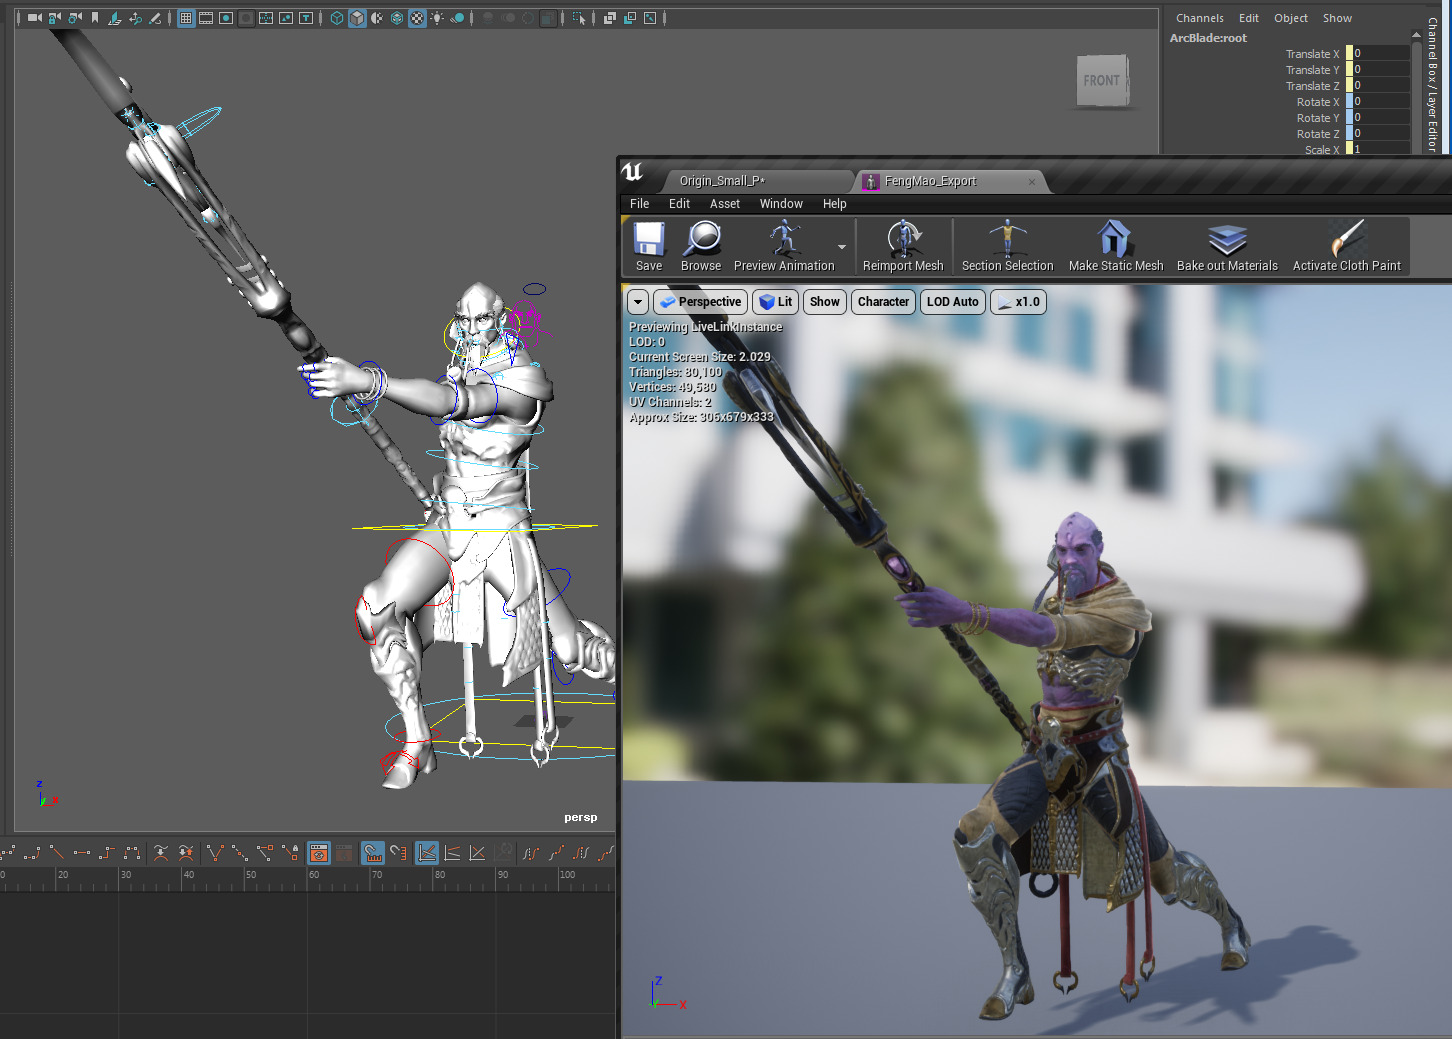Click the Character viewport button

click(x=883, y=302)
